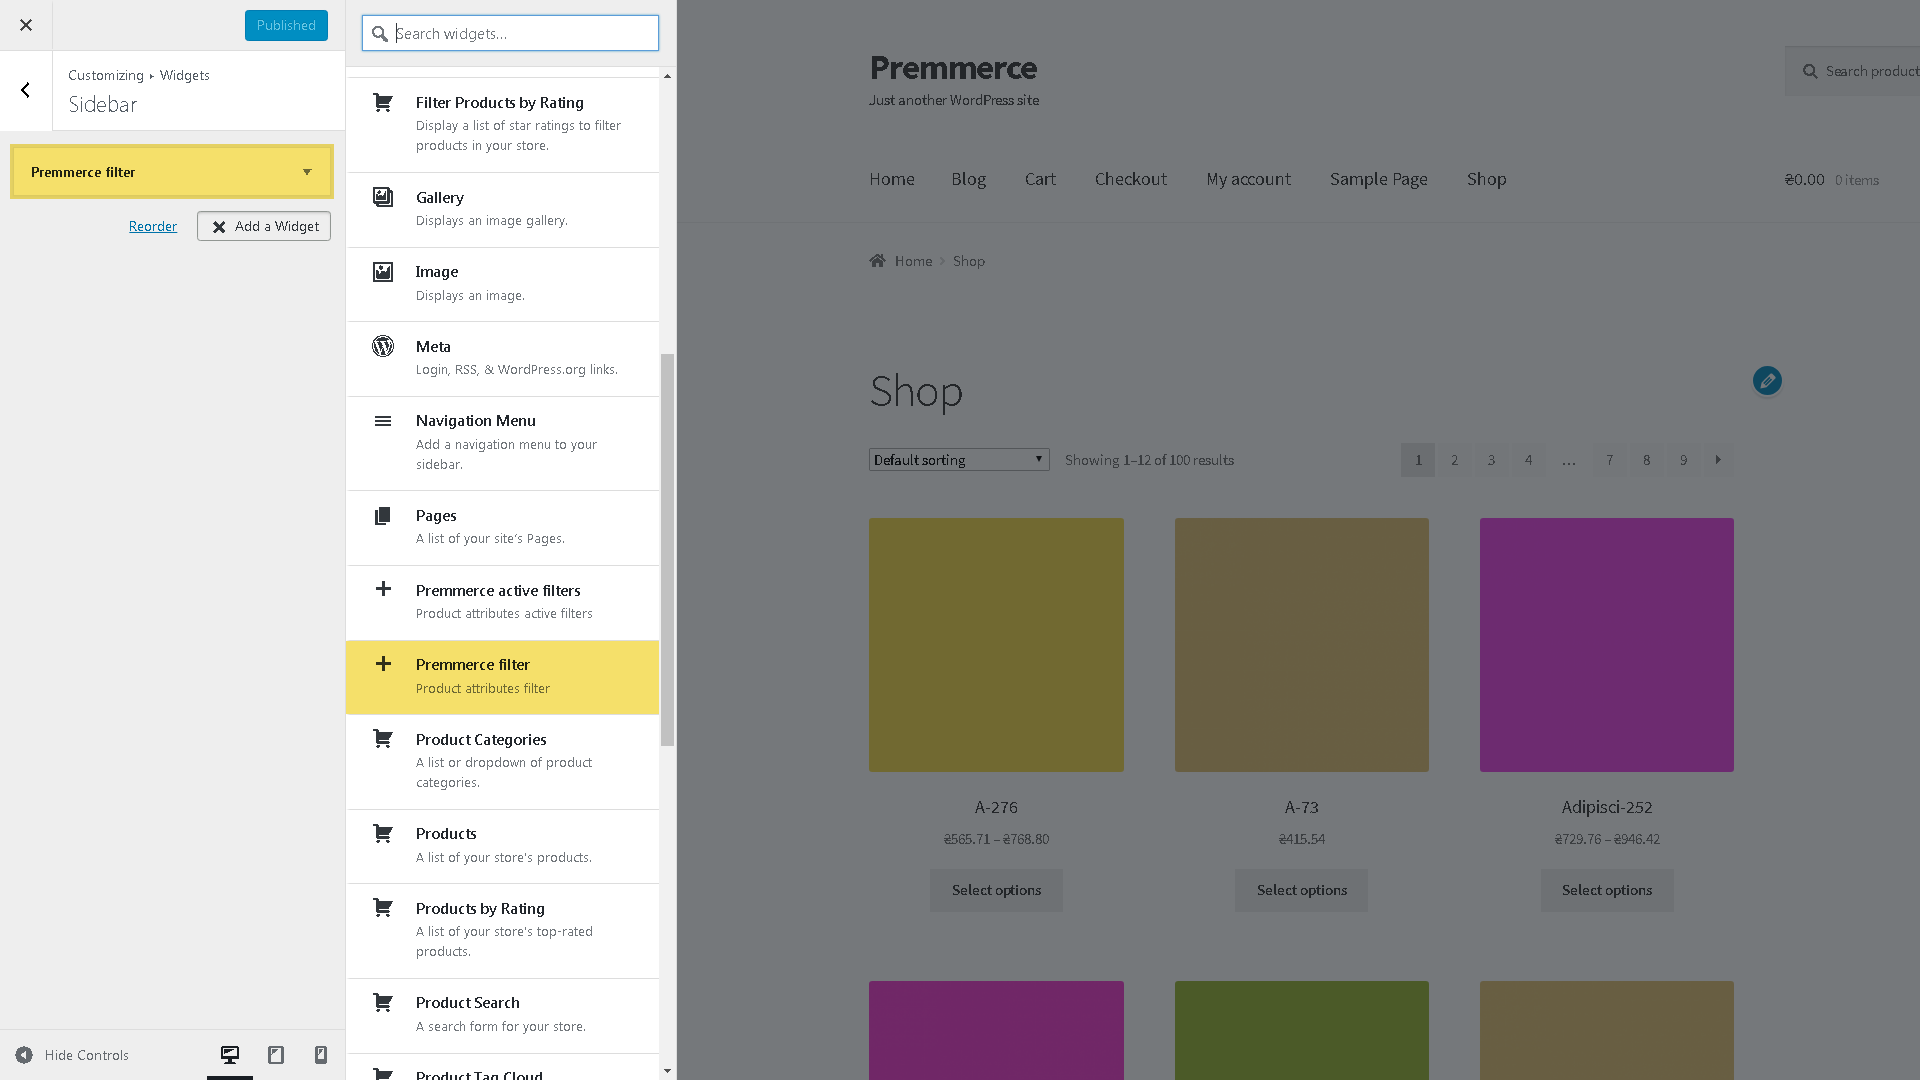Go back using the left chevron arrow
The height and width of the screenshot is (1080, 1920).
(26, 90)
